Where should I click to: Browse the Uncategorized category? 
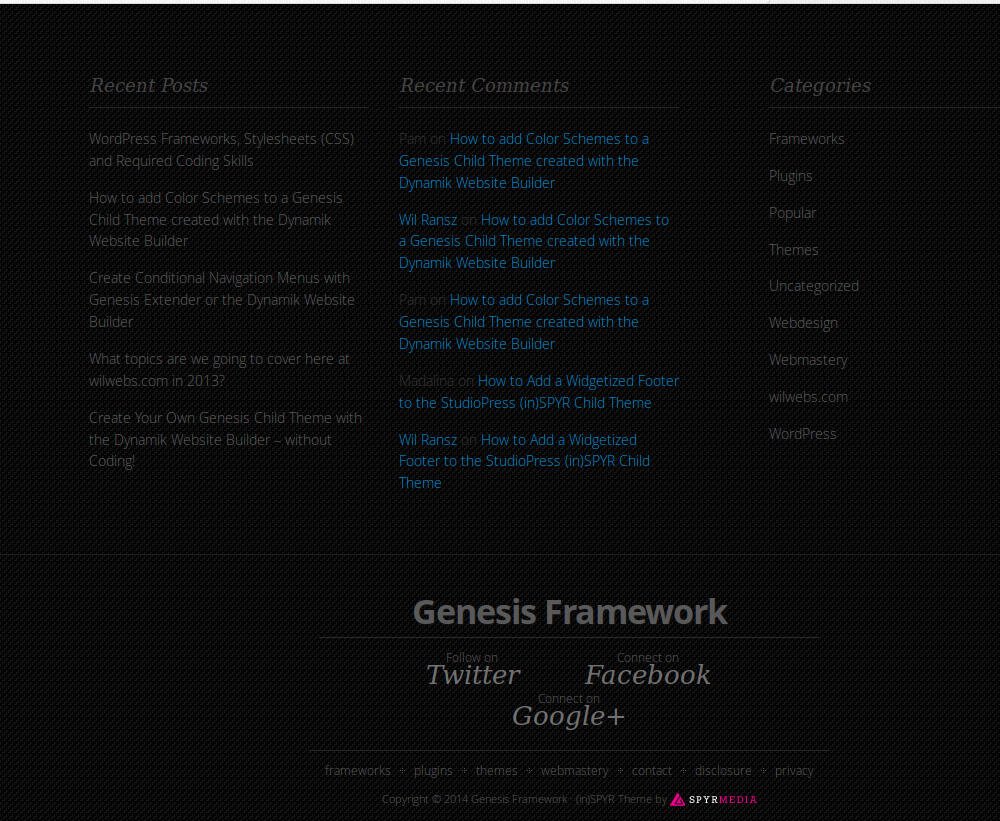click(x=813, y=286)
